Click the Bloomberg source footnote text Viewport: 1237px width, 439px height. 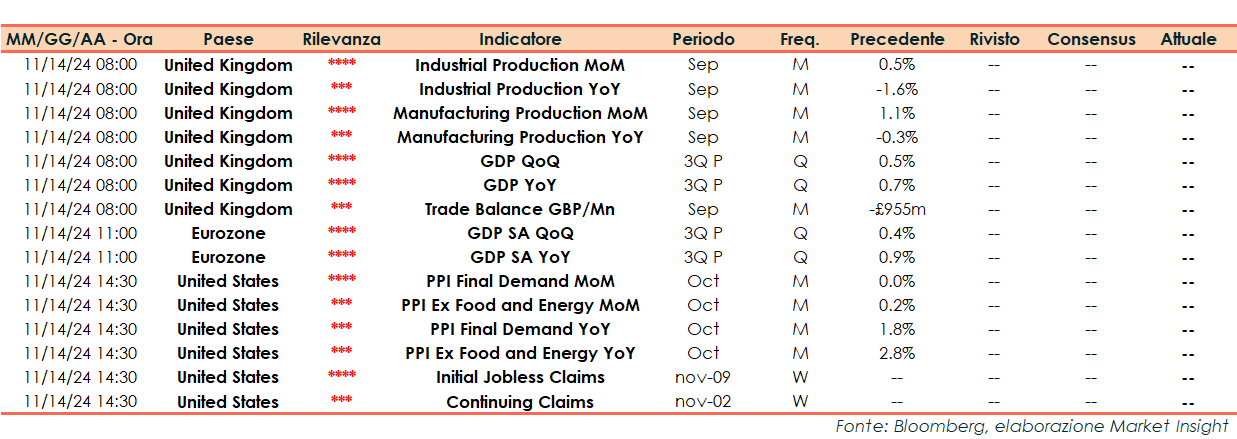pos(1032,426)
